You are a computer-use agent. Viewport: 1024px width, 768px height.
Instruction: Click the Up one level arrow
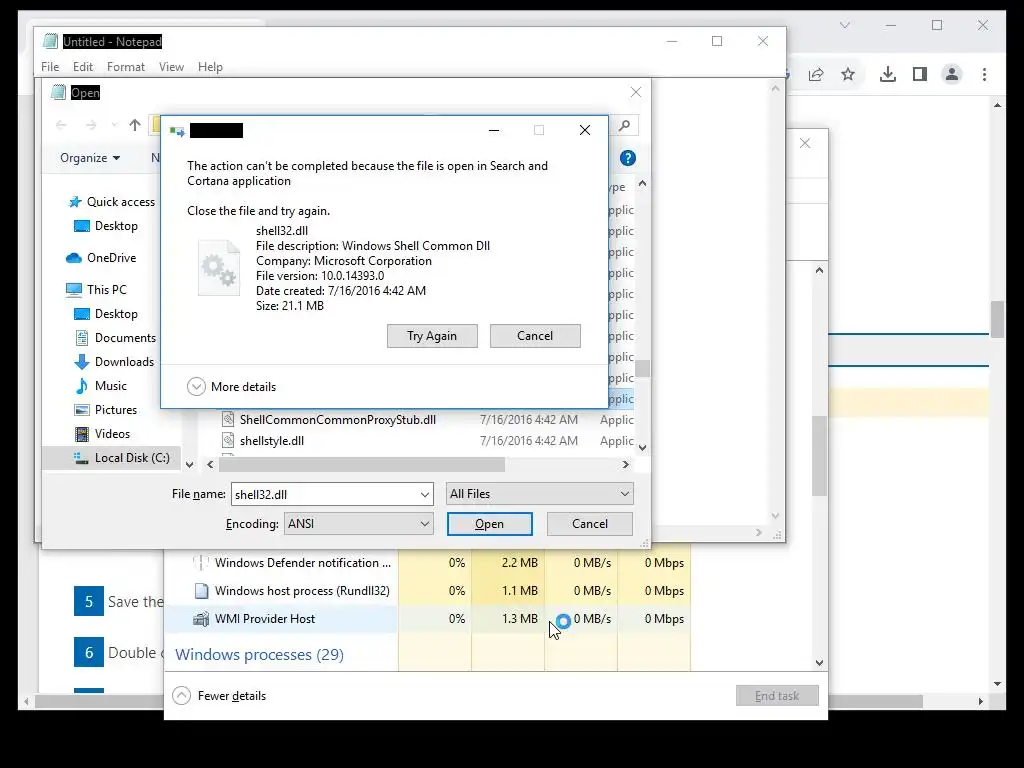coord(135,125)
